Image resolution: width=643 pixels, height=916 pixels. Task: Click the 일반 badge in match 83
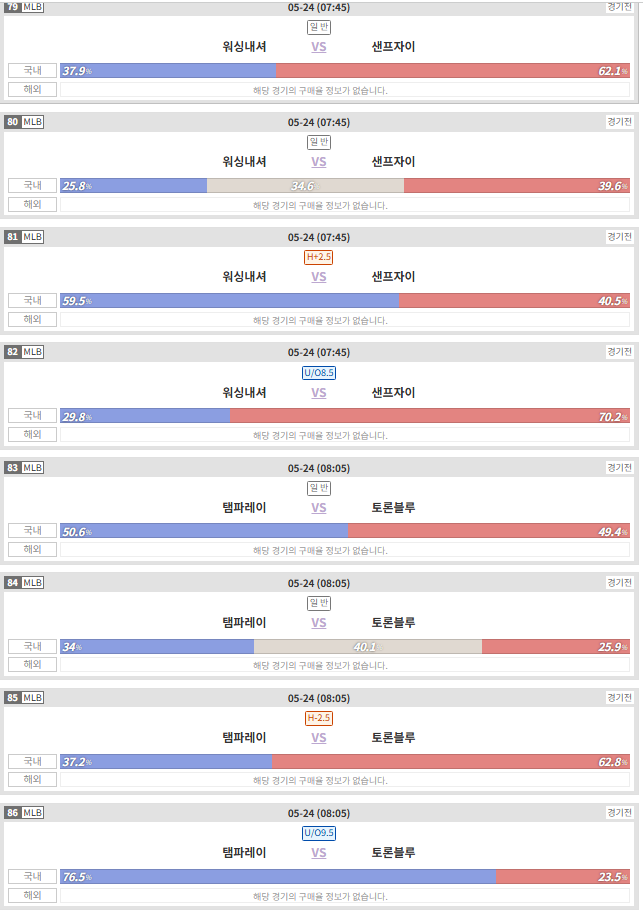point(319,488)
